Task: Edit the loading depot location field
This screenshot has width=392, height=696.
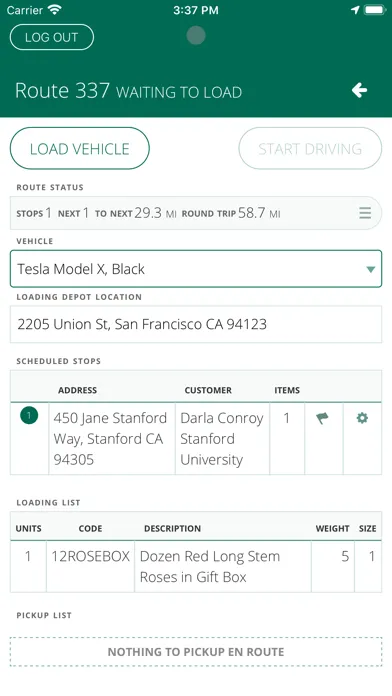Action: (x=196, y=324)
